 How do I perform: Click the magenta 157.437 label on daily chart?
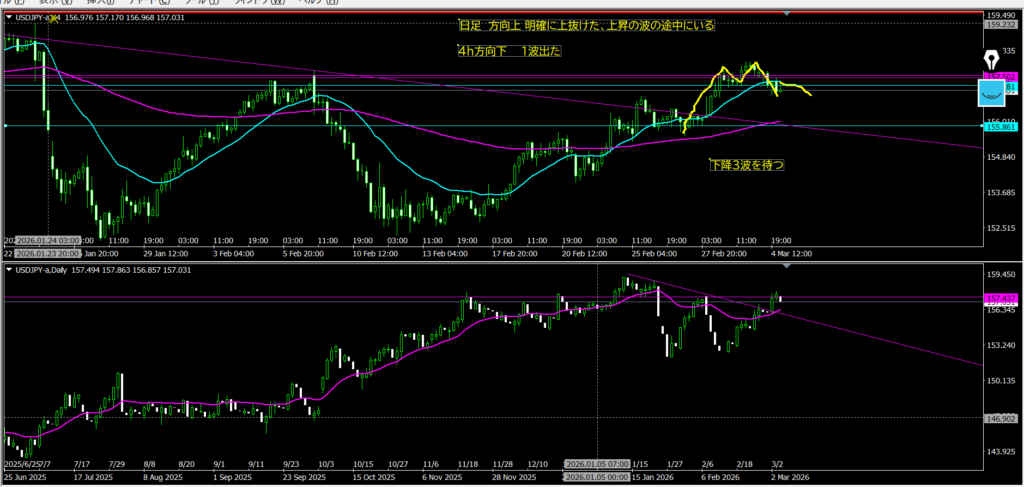click(999, 298)
